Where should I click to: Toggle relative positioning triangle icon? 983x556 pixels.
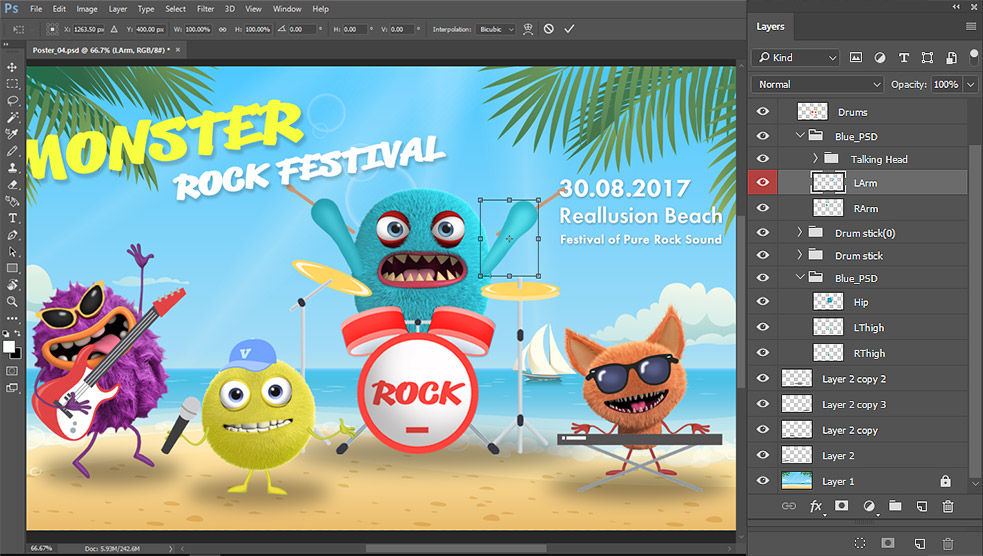113,29
